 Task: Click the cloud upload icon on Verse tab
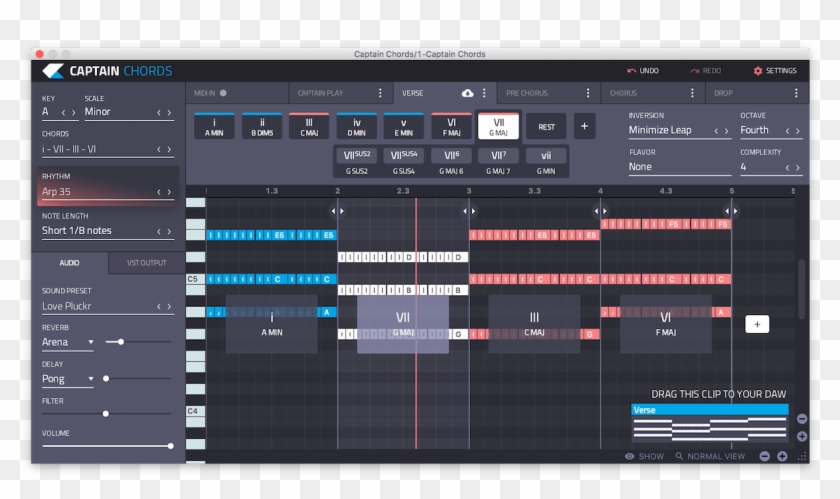(468, 93)
